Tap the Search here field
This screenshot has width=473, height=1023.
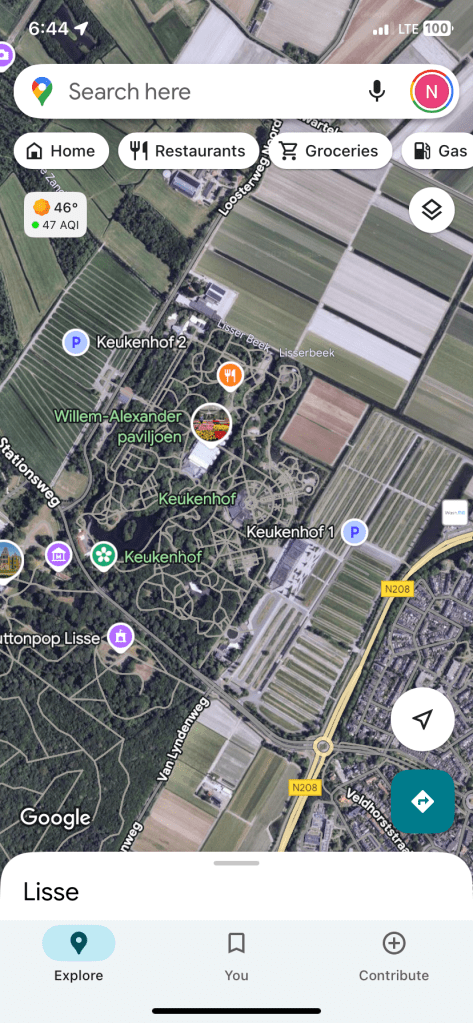(x=209, y=91)
